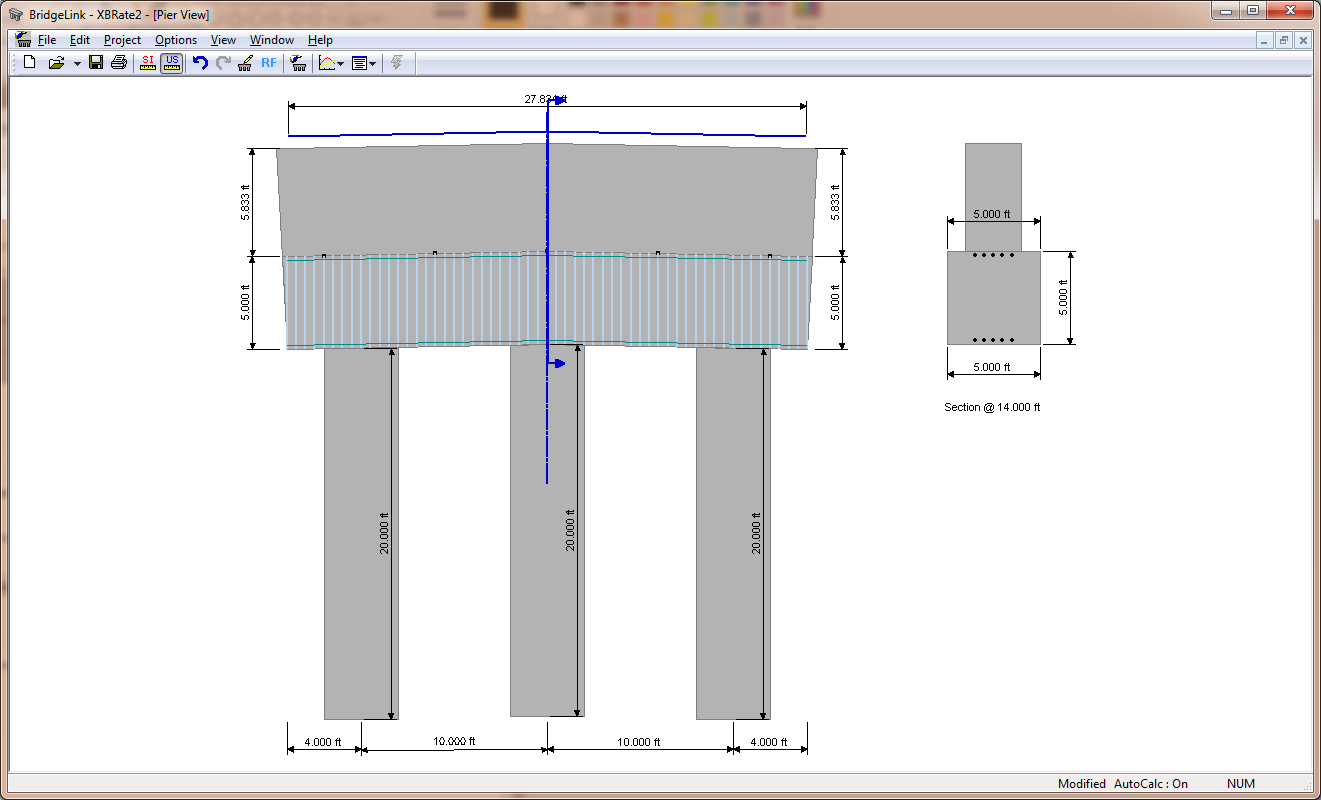Expand the Open file dropdown arrow
1321x800 pixels.
(77, 64)
